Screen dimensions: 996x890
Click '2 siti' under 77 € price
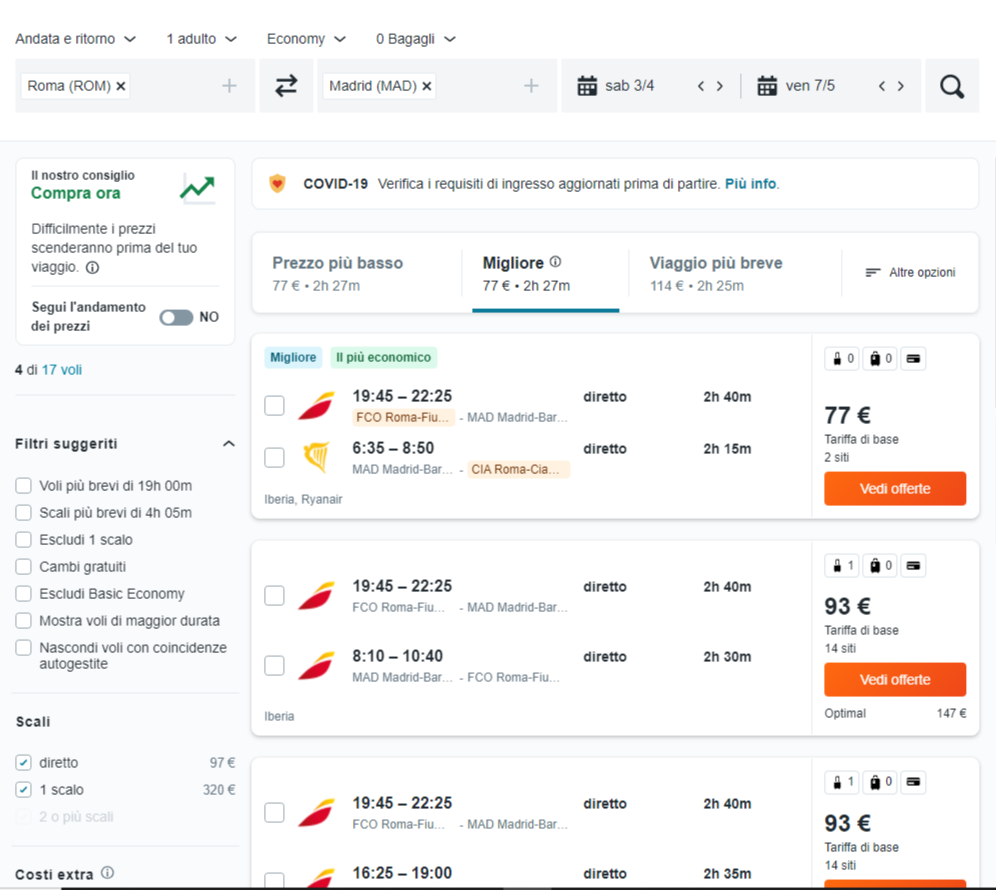[x=837, y=457]
